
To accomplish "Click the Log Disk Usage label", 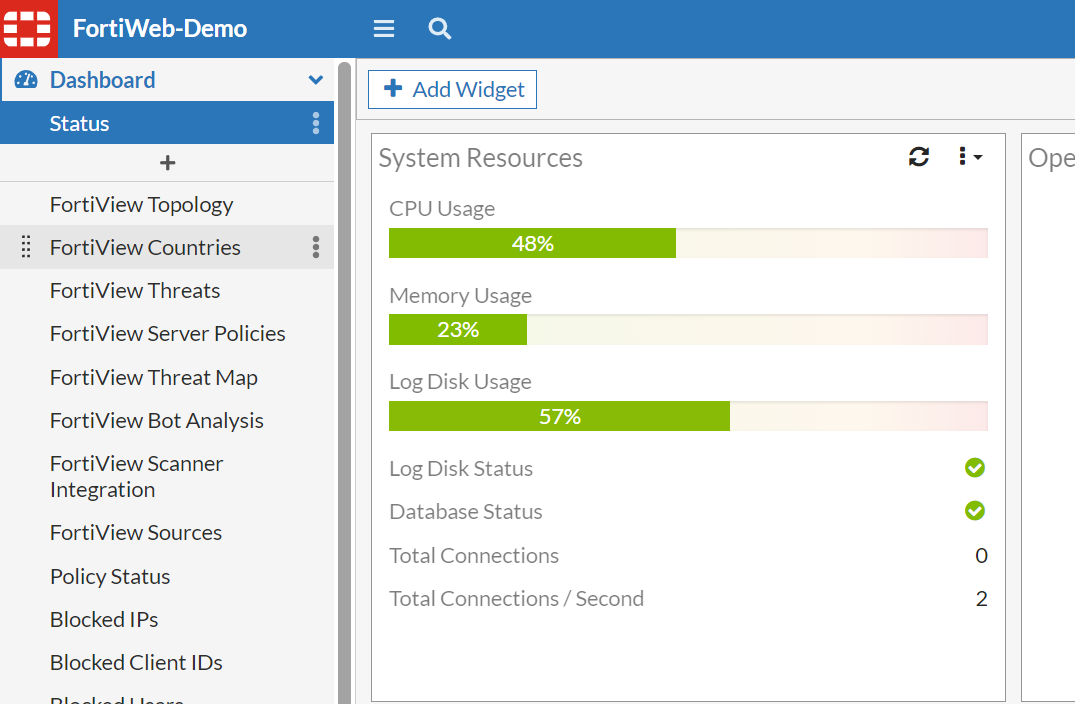I will pyautogui.click(x=461, y=381).
